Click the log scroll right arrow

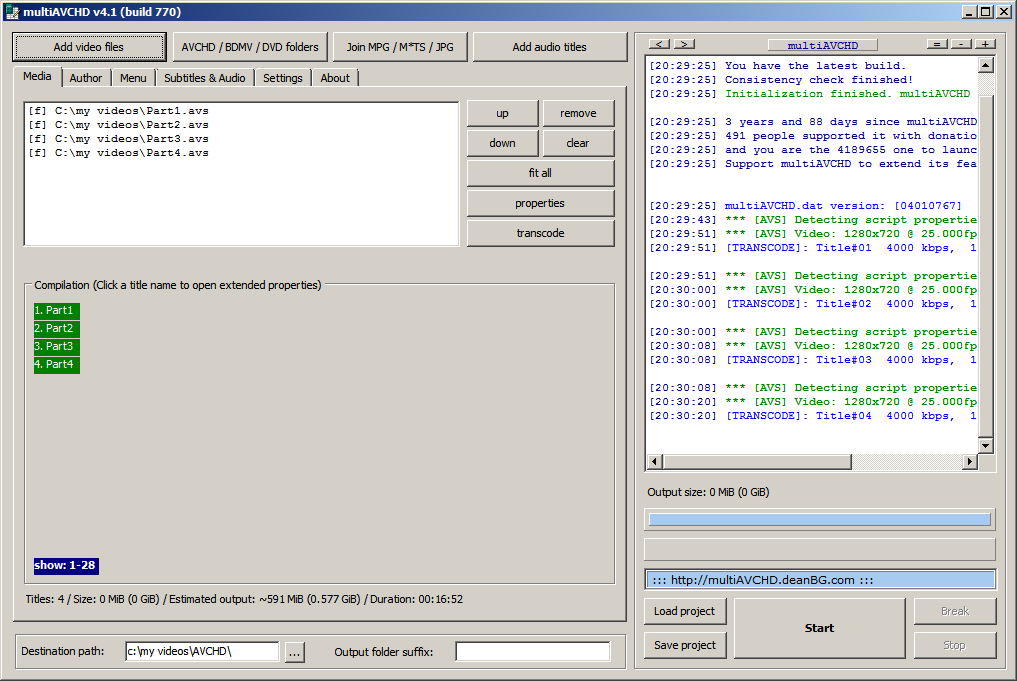click(x=970, y=462)
